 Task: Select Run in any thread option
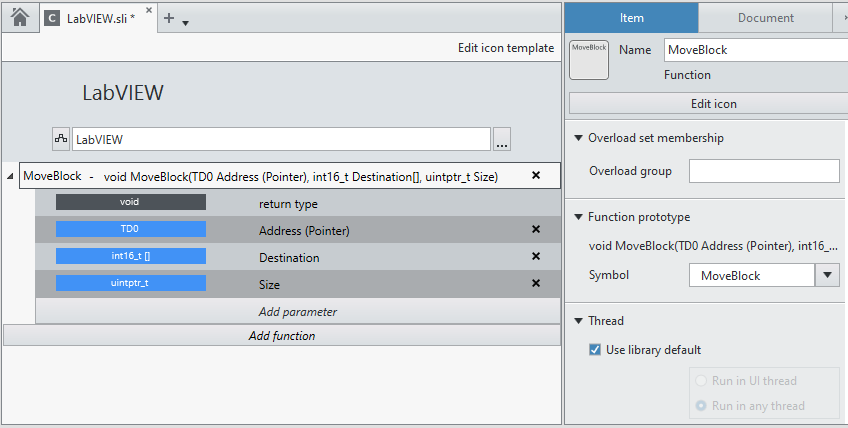click(x=699, y=405)
